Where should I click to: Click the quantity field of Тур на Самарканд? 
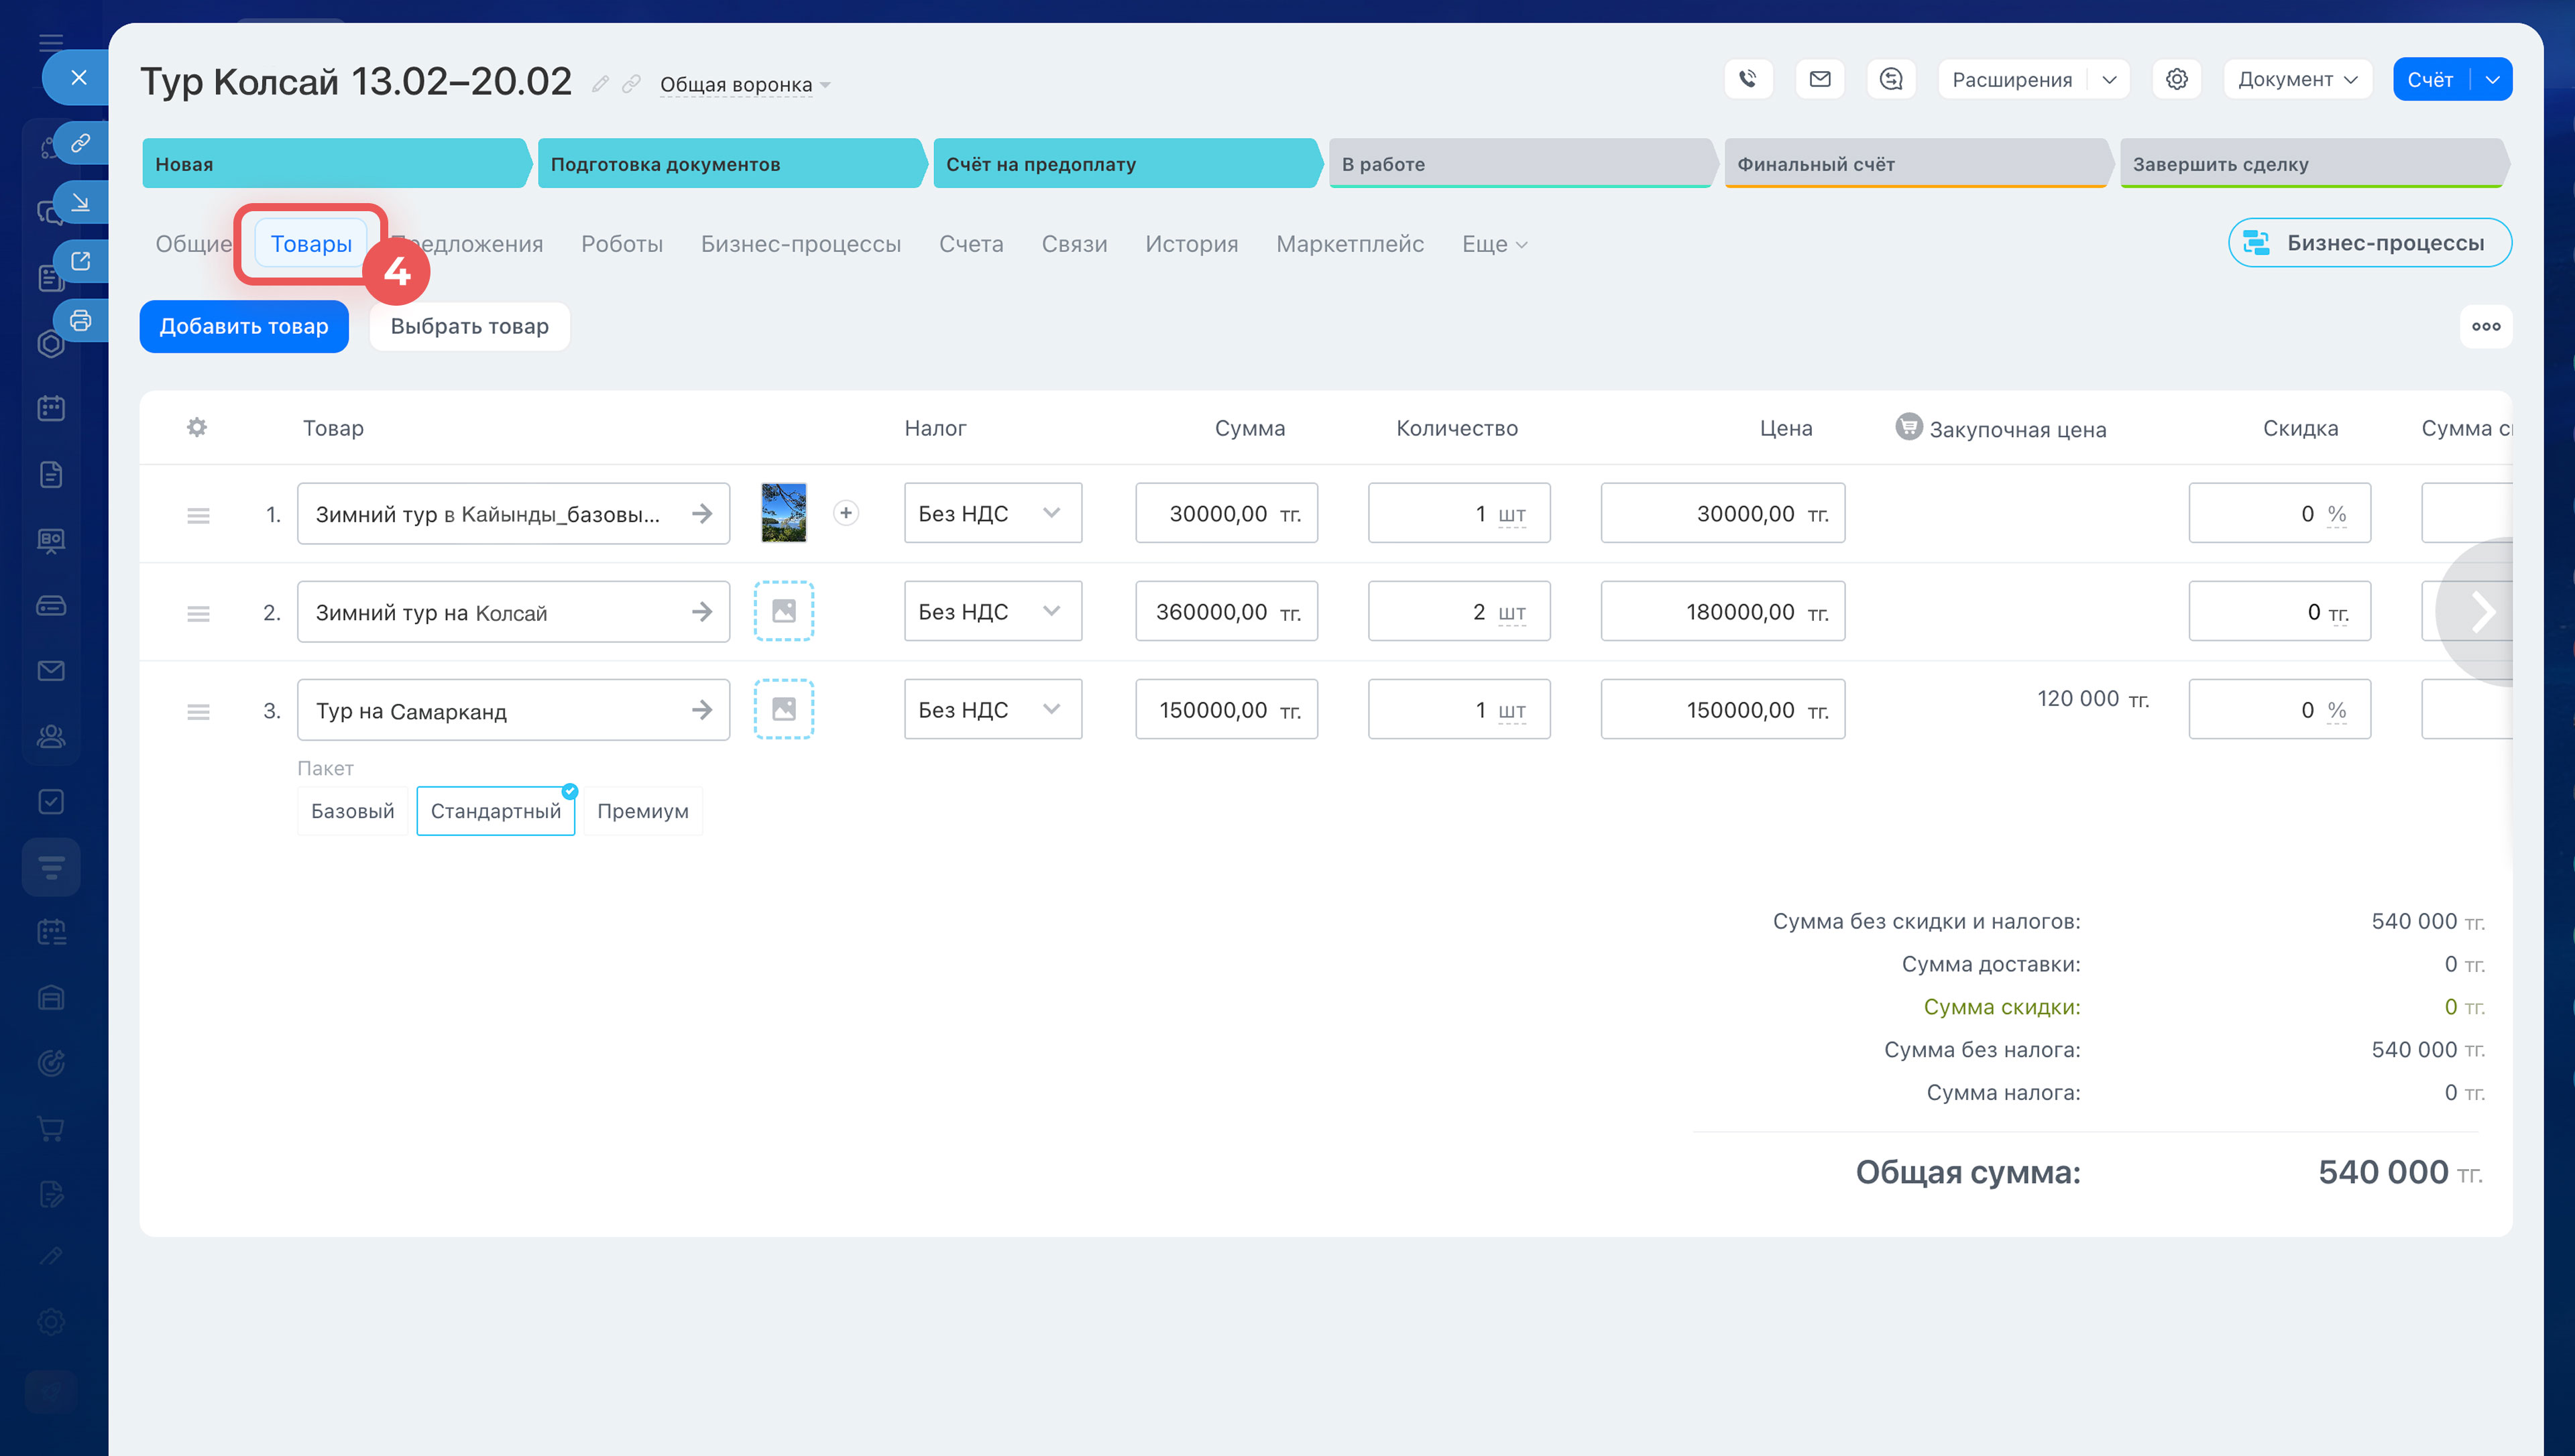coord(1440,710)
